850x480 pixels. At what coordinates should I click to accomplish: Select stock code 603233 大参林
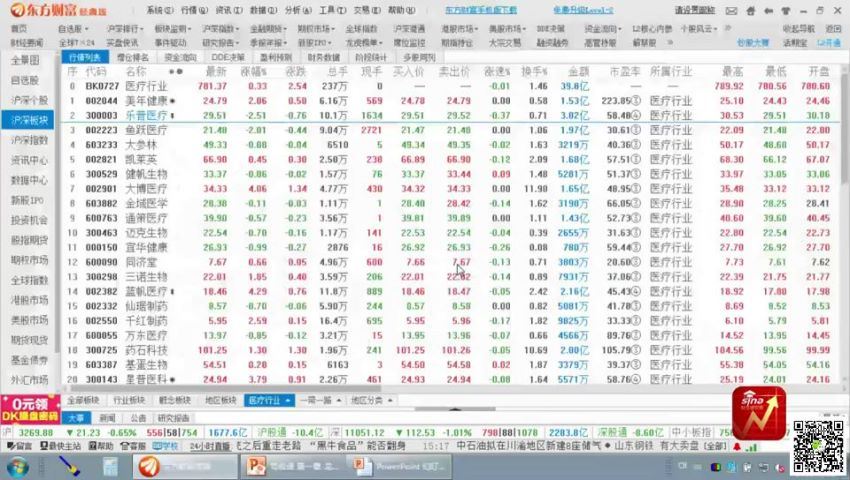point(101,145)
